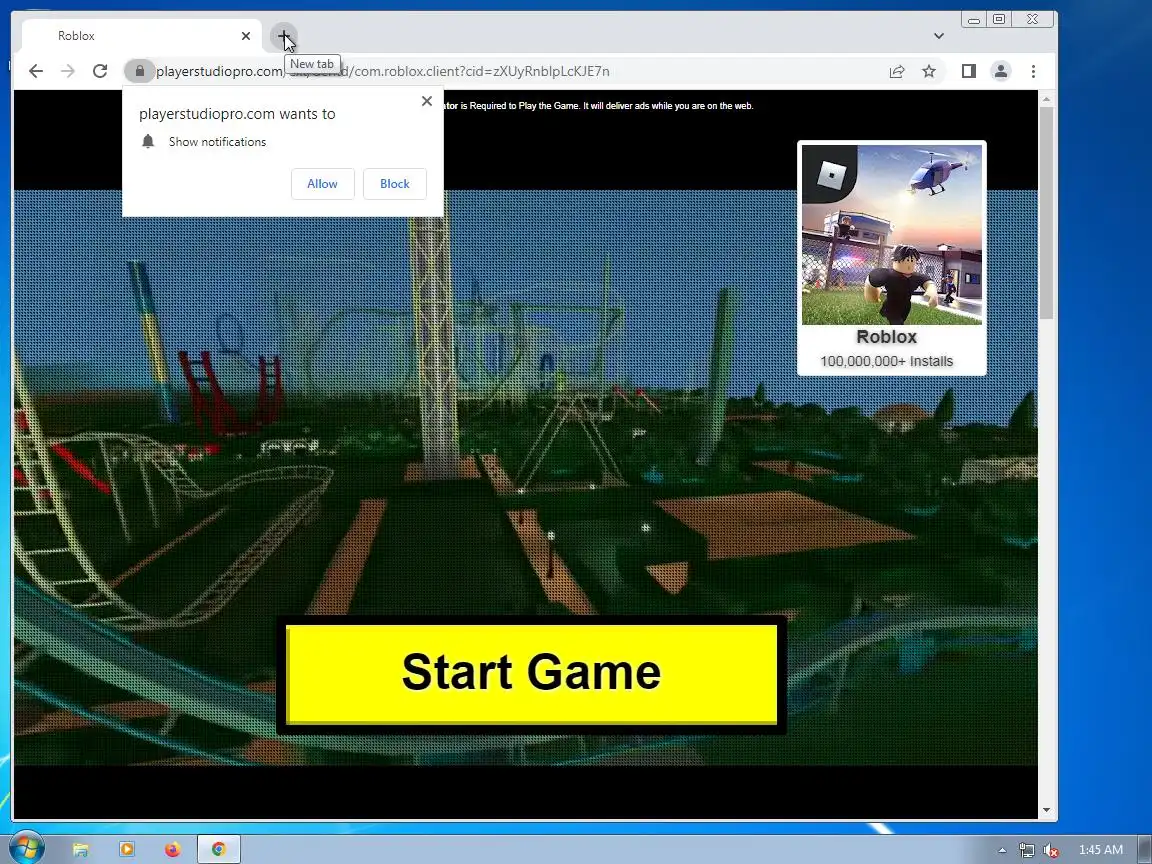Viewport: 1152px width, 864px height.
Task: Click the Chrome taskbar button
Action: [219, 850]
